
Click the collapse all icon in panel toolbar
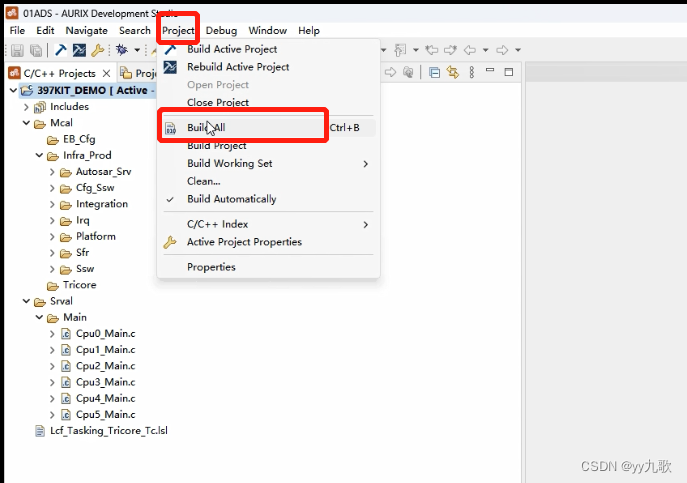tap(435, 72)
